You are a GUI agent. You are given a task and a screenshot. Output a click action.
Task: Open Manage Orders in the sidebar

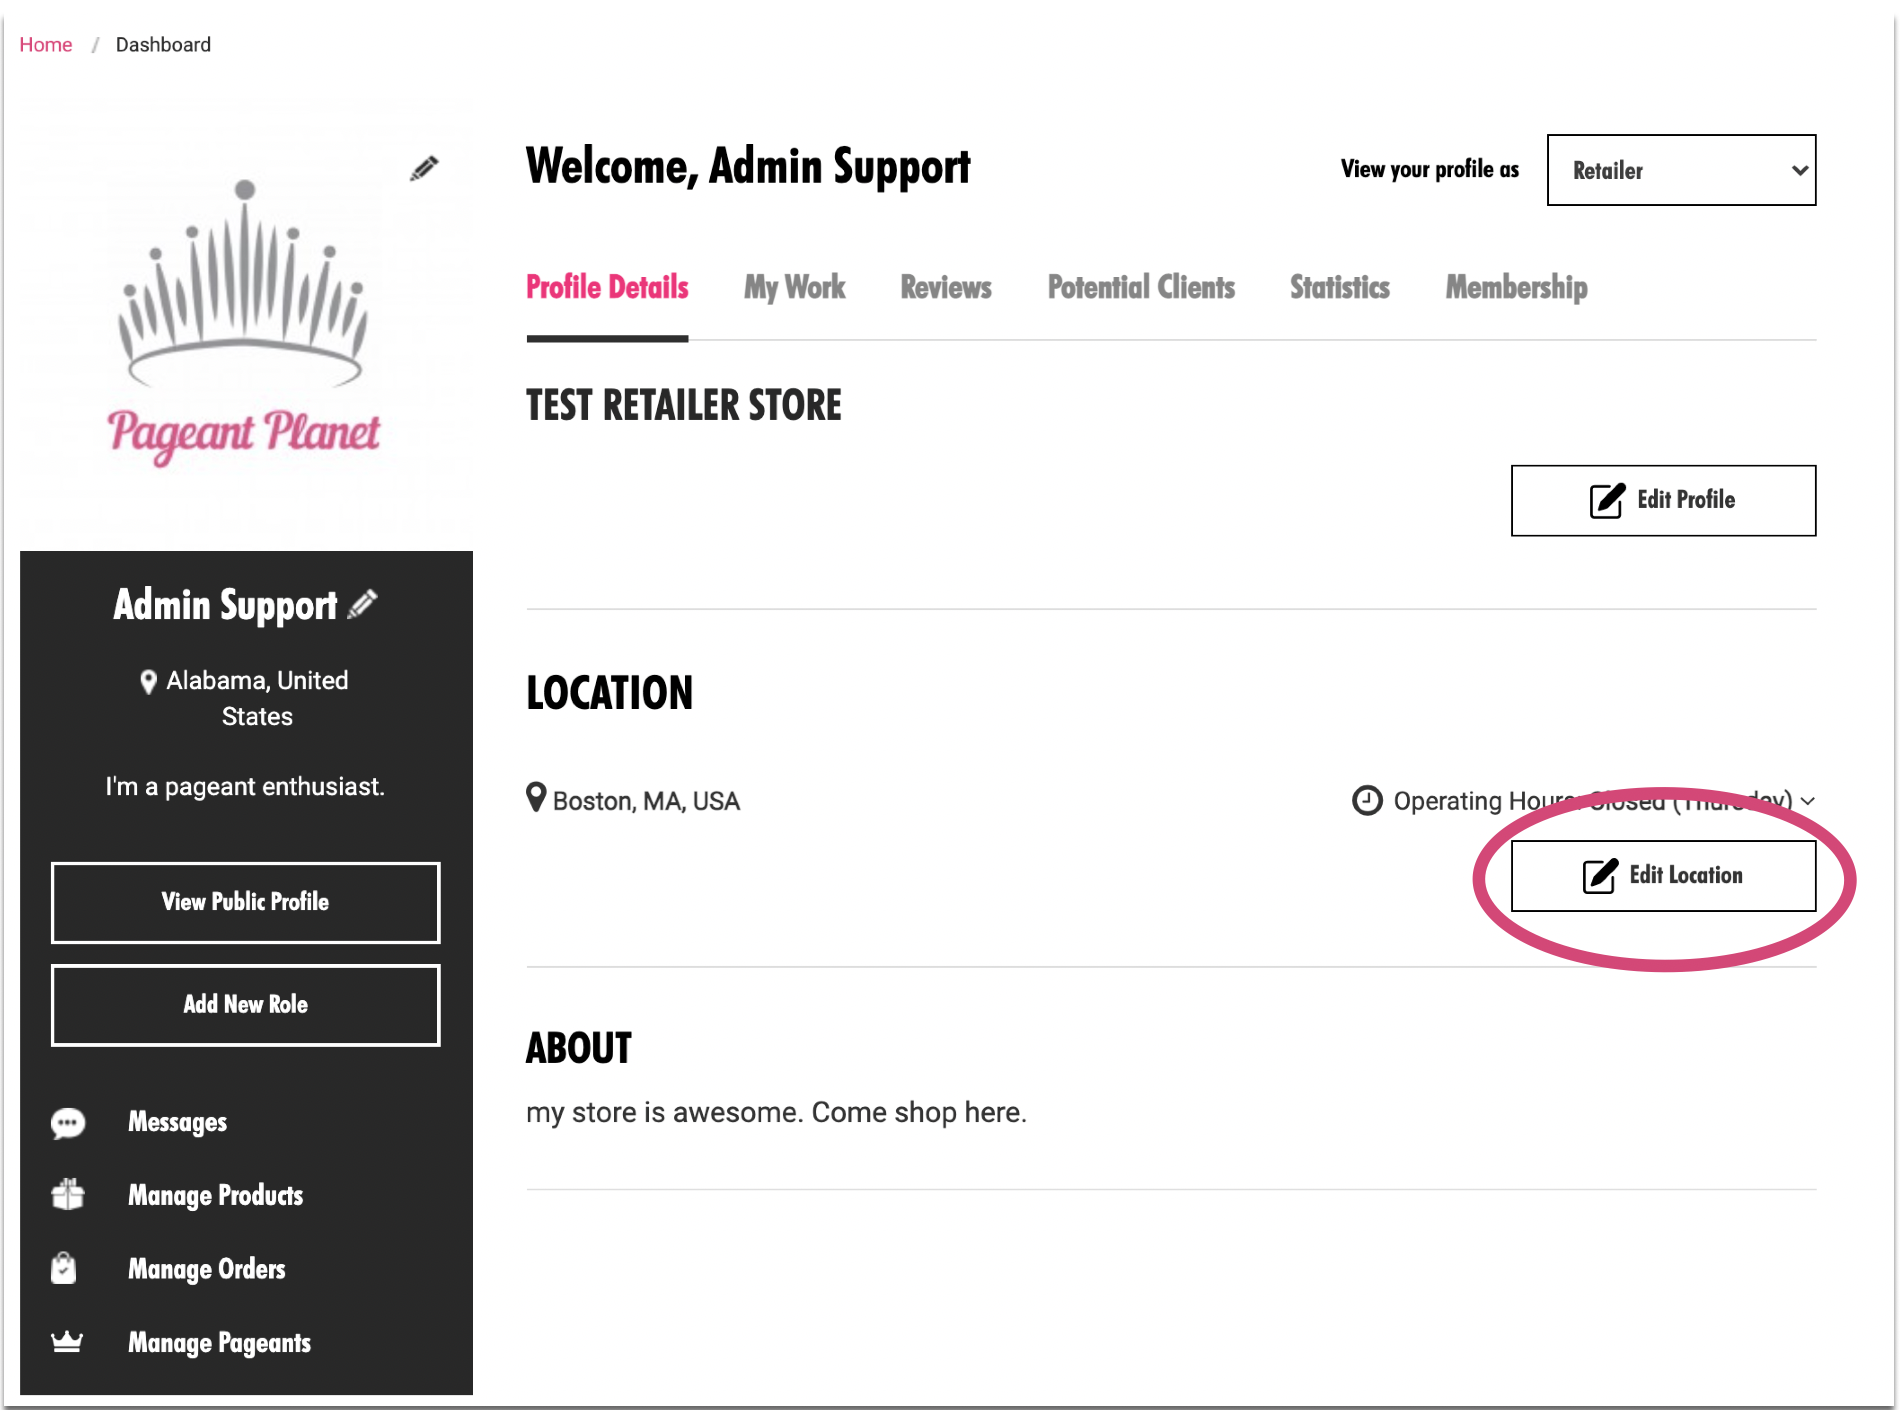(207, 1269)
